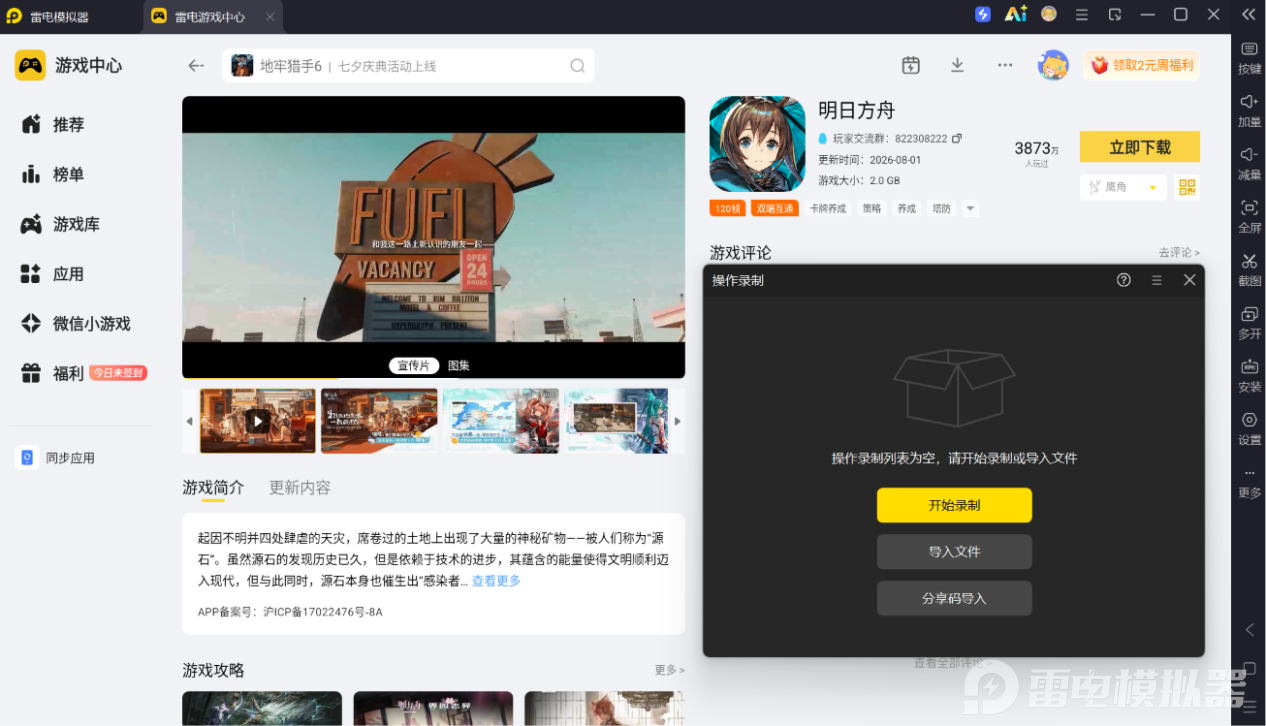Go back with the left arrow button

tap(196, 66)
